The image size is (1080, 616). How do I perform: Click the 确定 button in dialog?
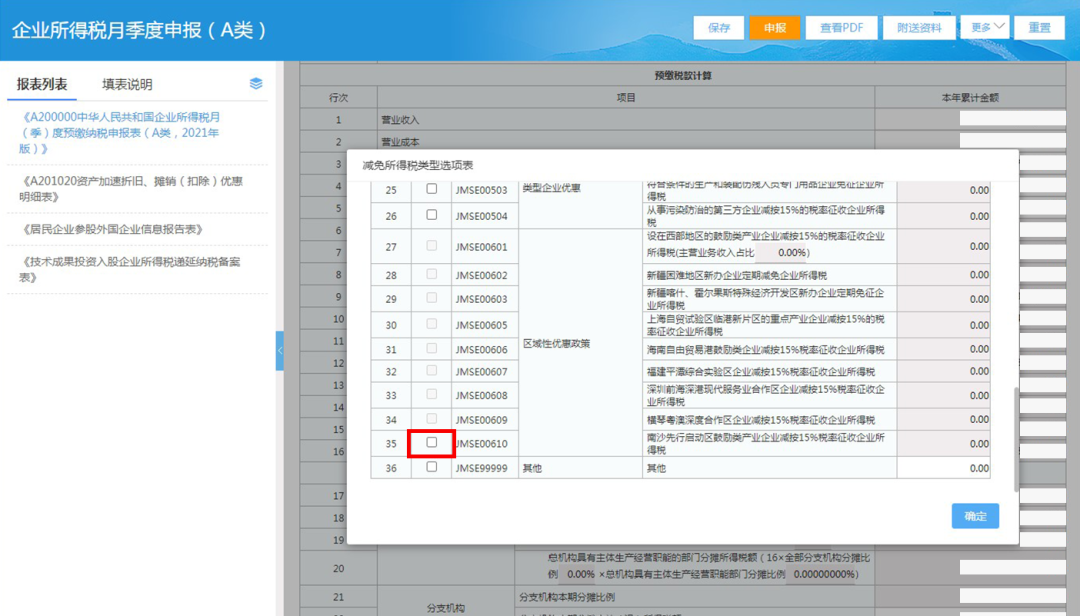(975, 516)
